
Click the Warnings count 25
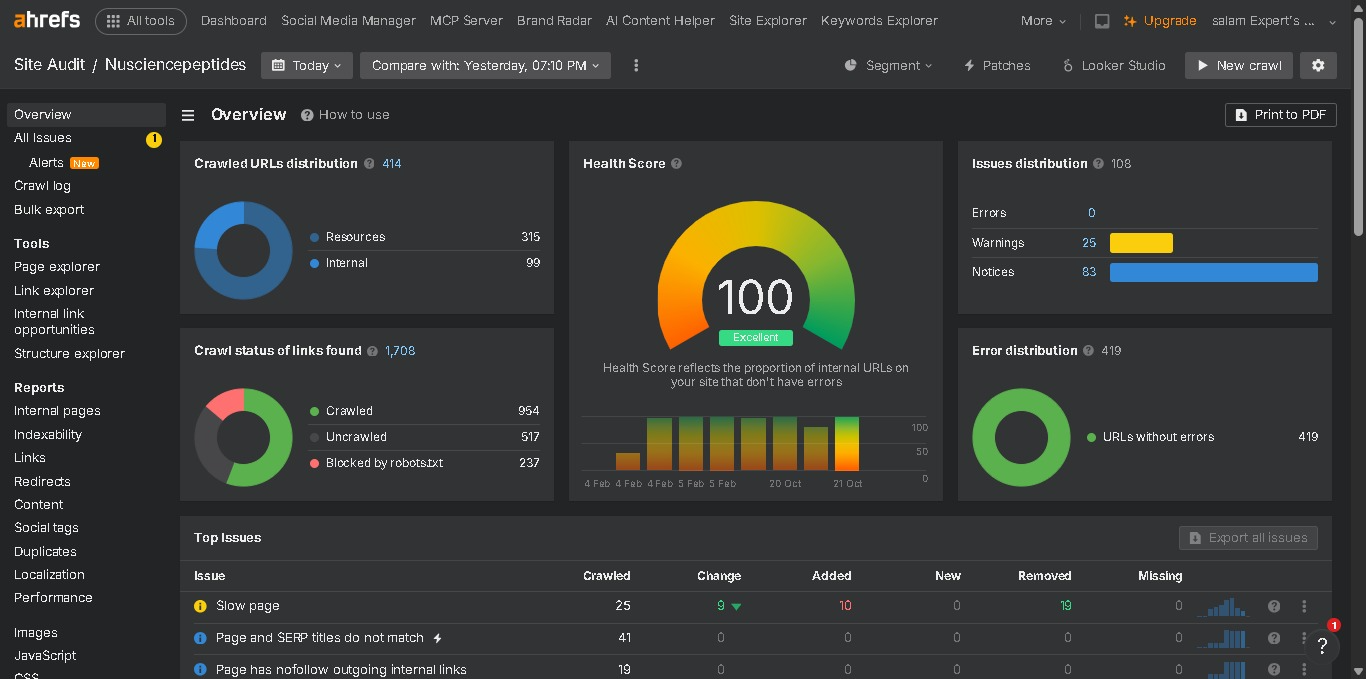click(1089, 243)
